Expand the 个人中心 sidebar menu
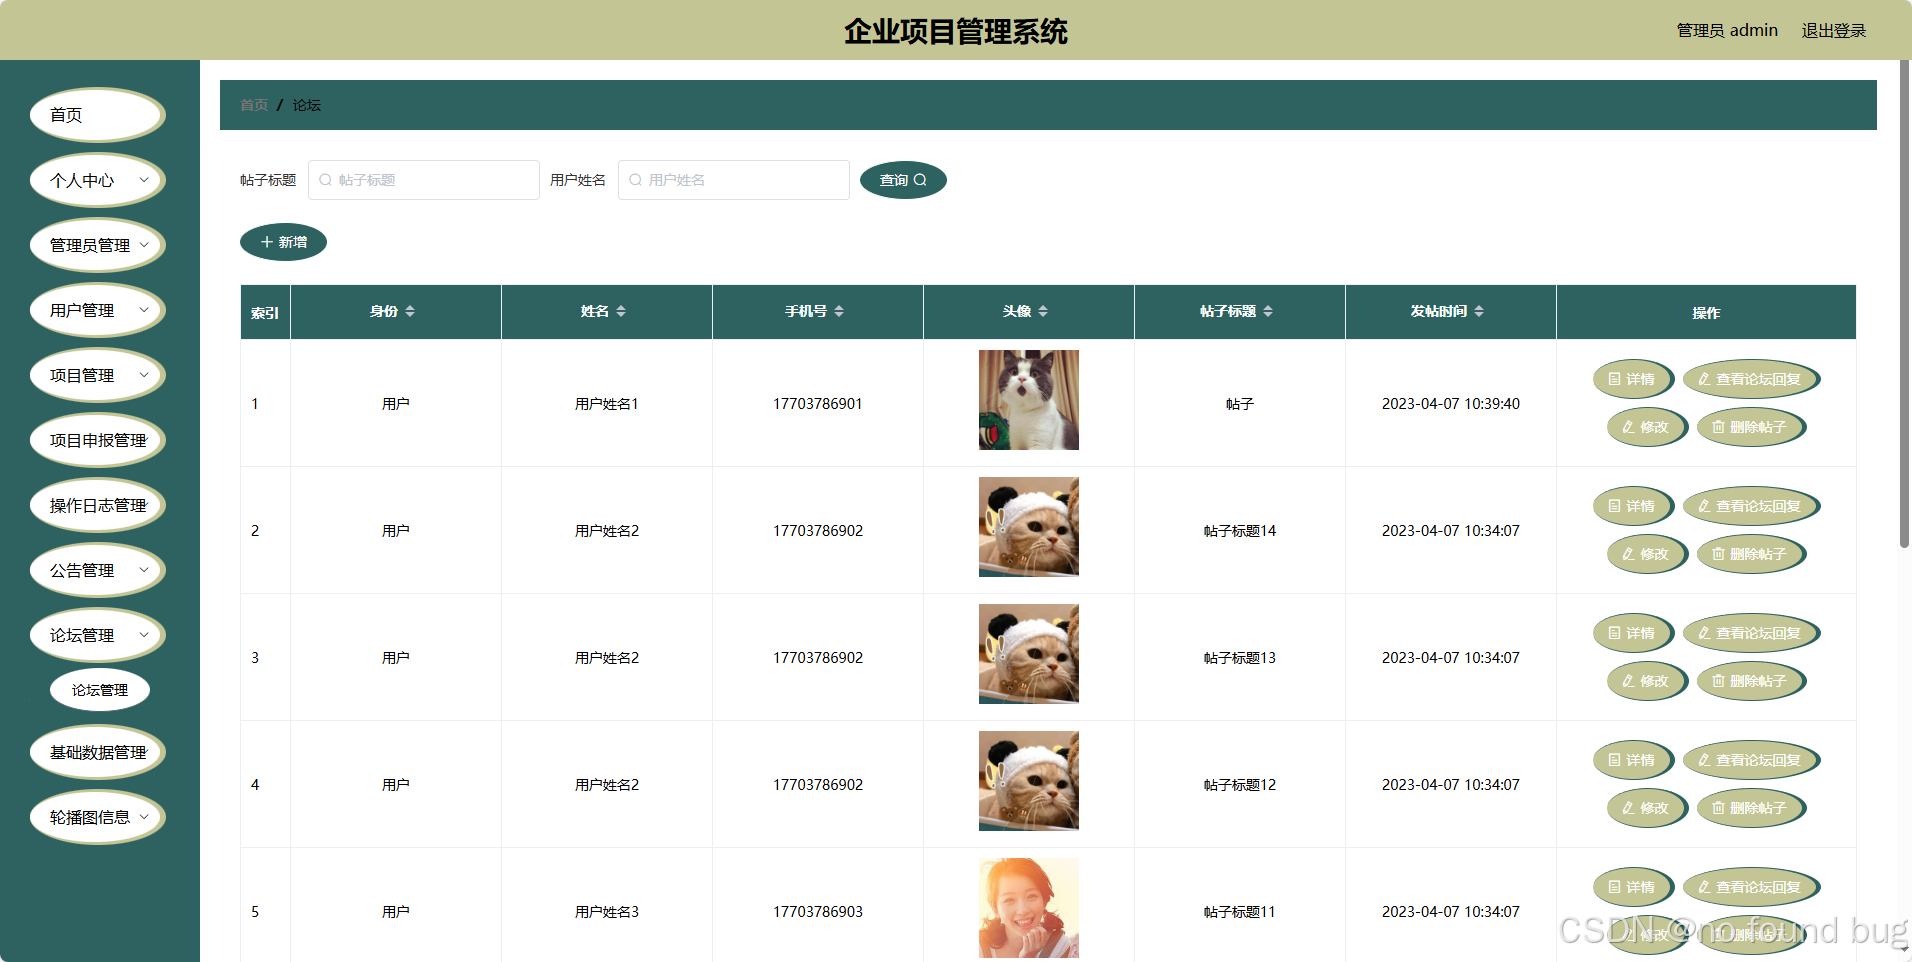Screen dimensions: 1912x962 click(97, 180)
